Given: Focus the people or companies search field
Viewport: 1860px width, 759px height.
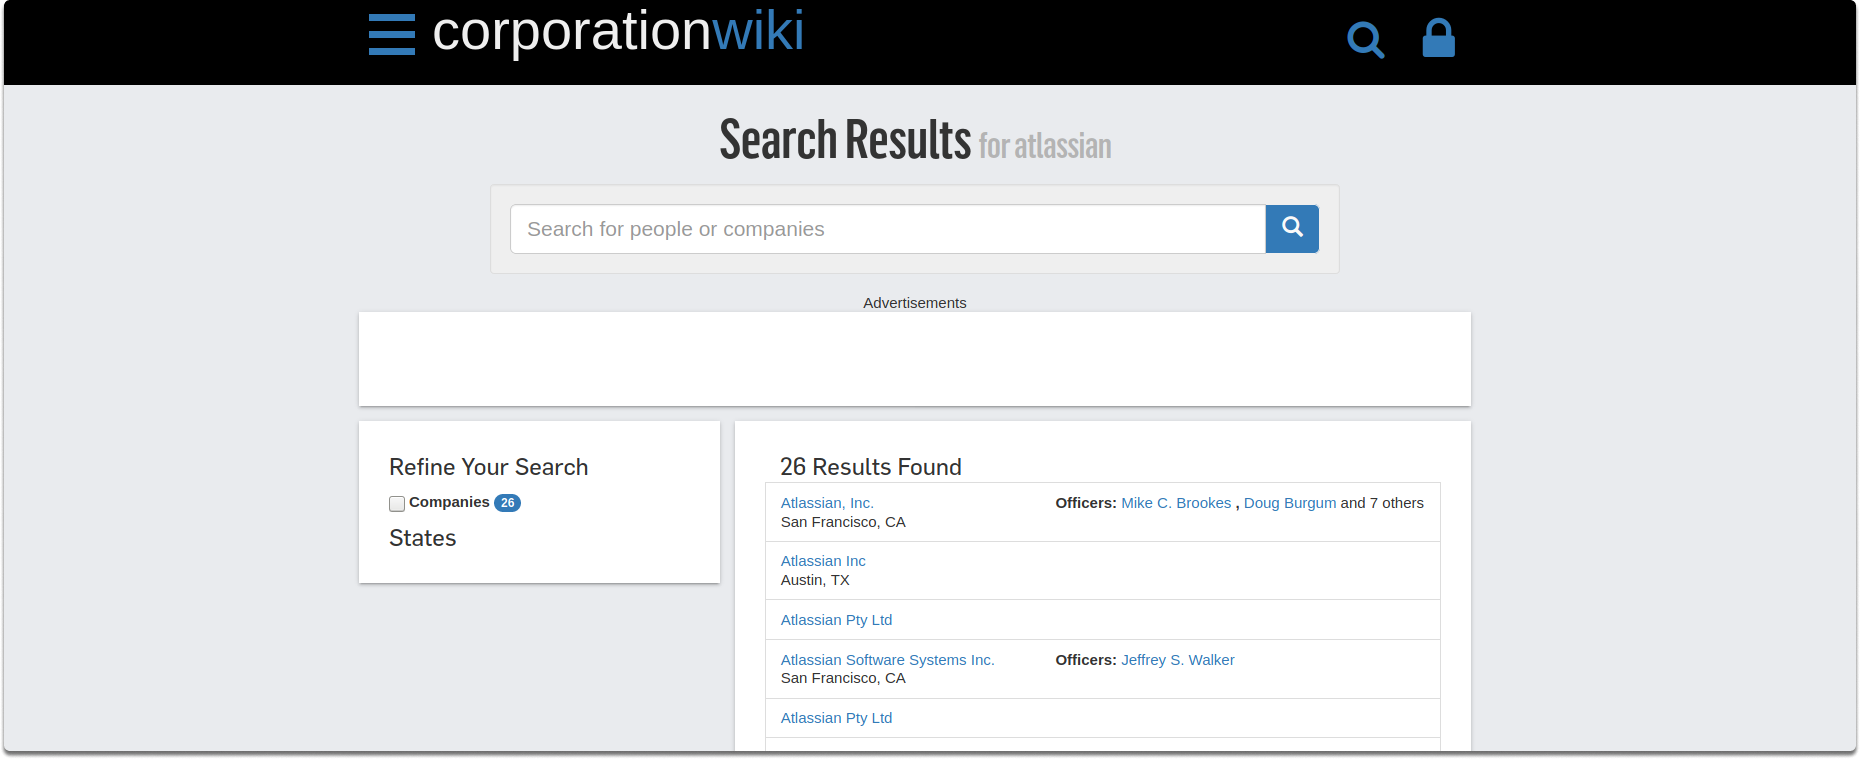Looking at the screenshot, I should (888, 229).
